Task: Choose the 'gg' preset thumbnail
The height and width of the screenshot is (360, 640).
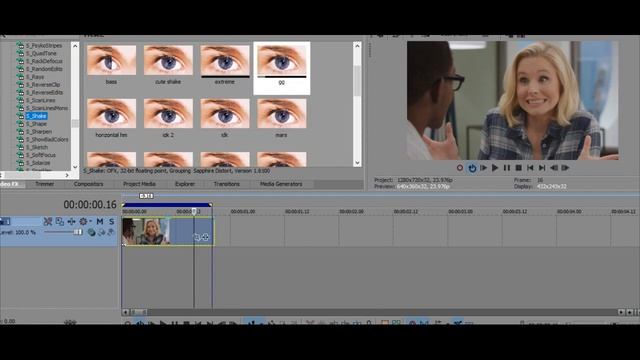Action: pos(282,60)
